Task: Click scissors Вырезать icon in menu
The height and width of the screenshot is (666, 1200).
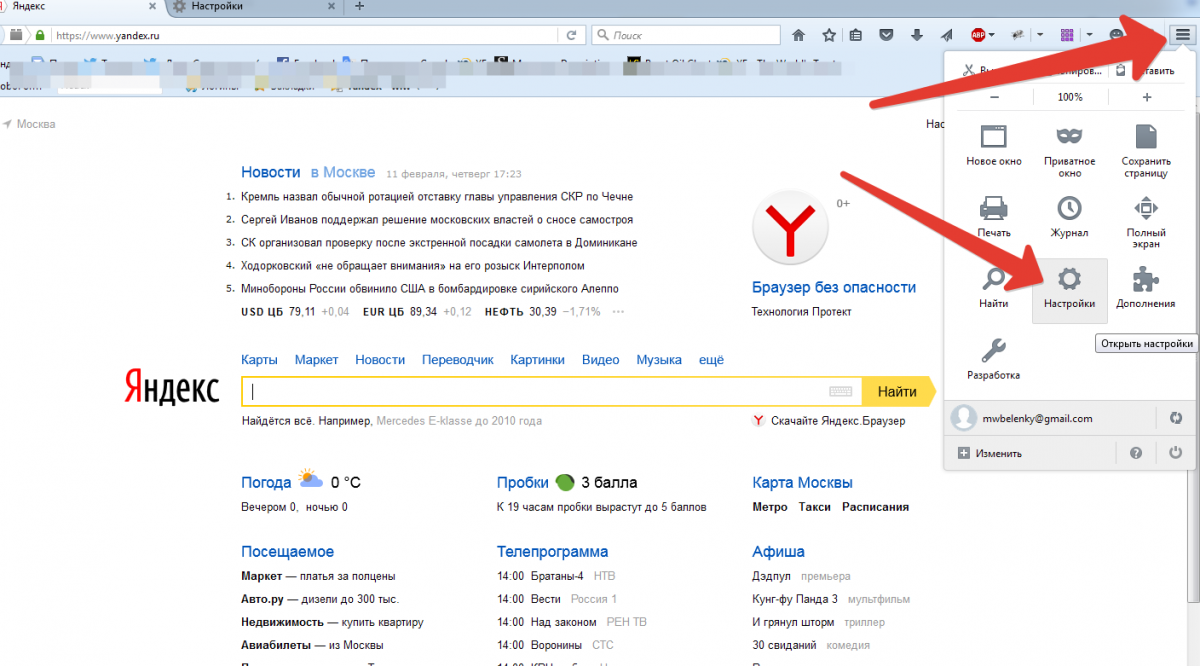Action: (967, 70)
